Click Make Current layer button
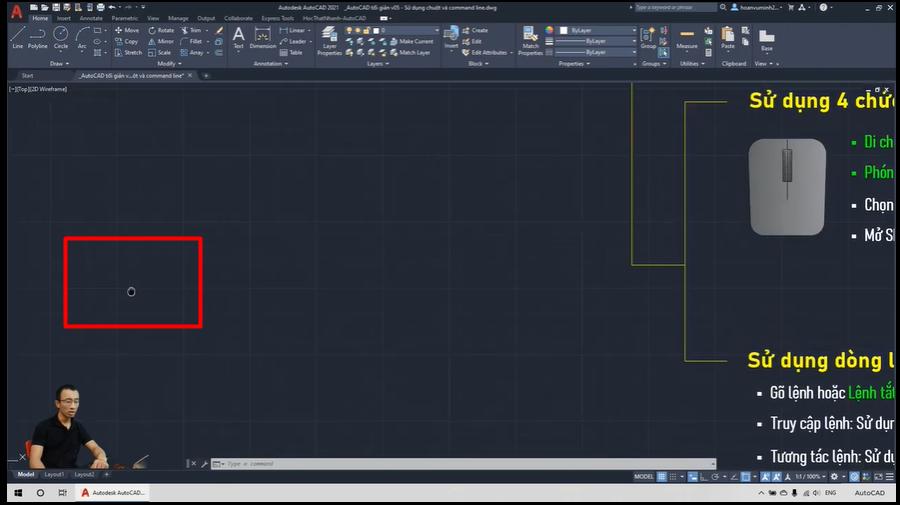 coord(411,41)
